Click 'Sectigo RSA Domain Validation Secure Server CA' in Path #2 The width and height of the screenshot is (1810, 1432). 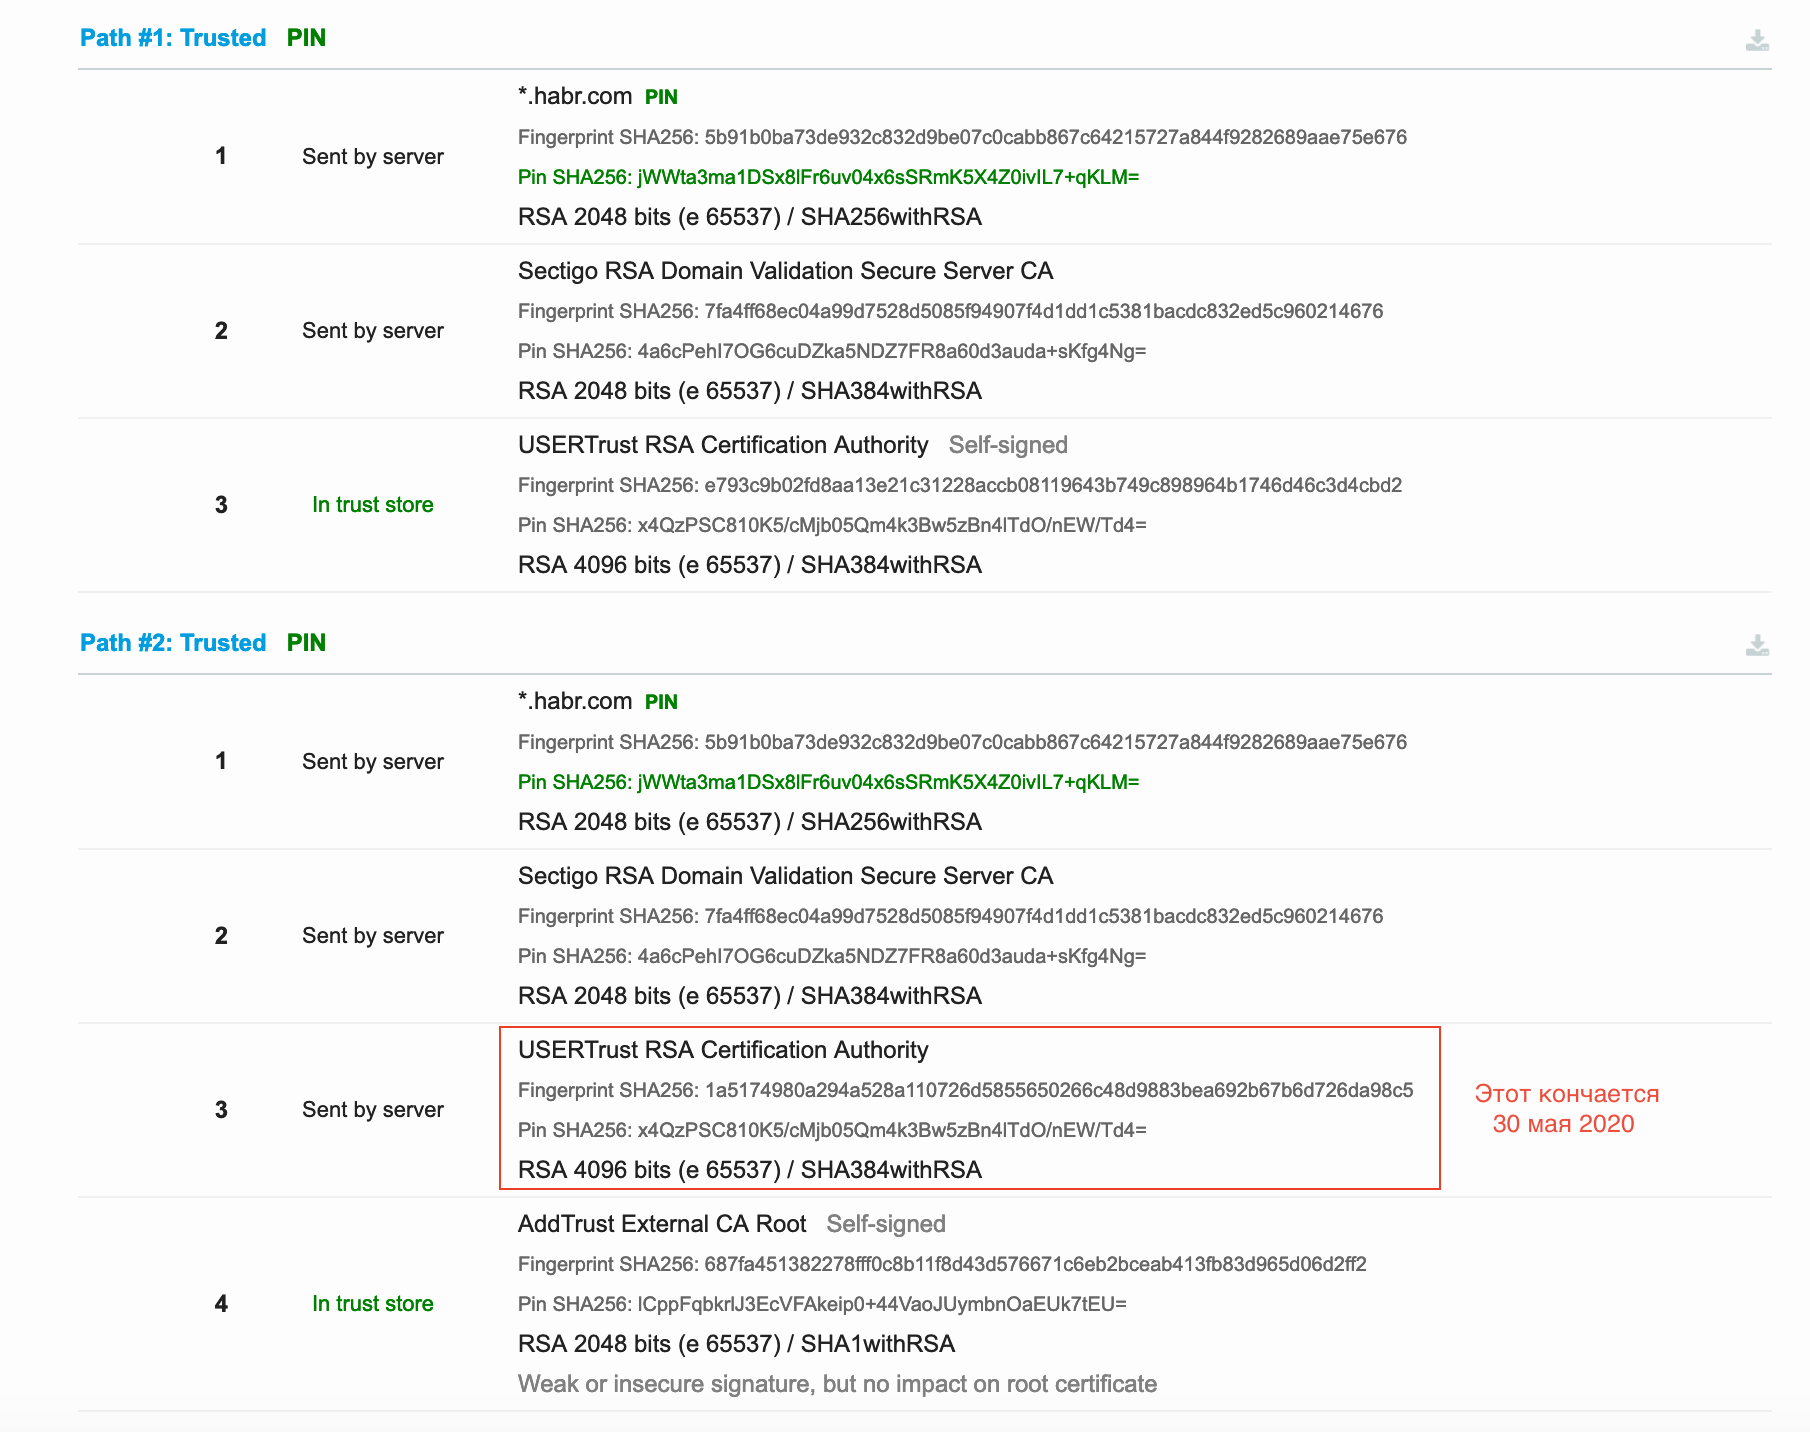(785, 876)
